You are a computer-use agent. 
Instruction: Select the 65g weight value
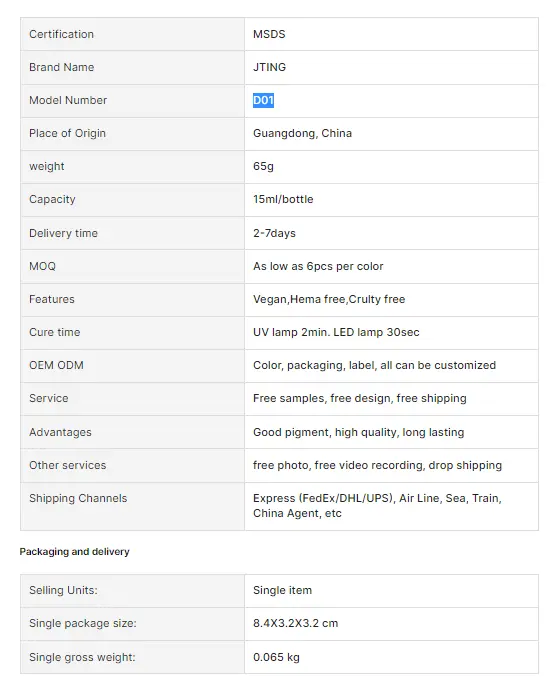coord(263,166)
